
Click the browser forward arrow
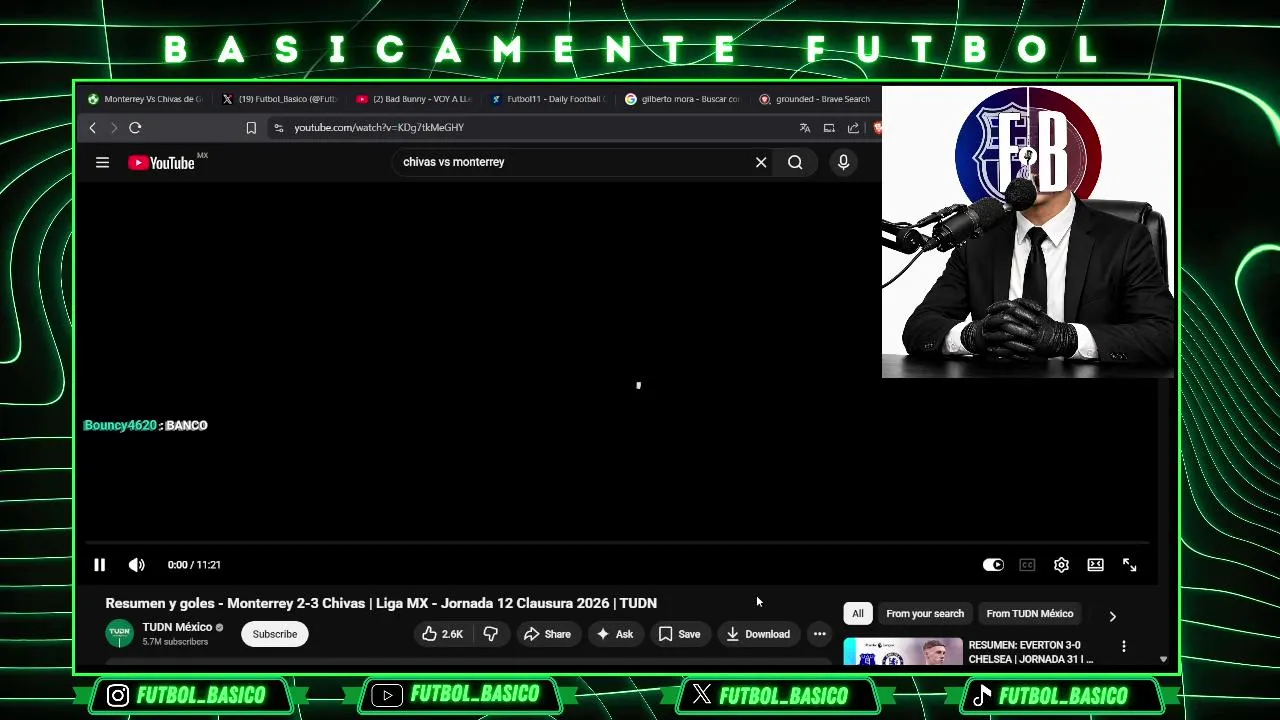pos(113,128)
